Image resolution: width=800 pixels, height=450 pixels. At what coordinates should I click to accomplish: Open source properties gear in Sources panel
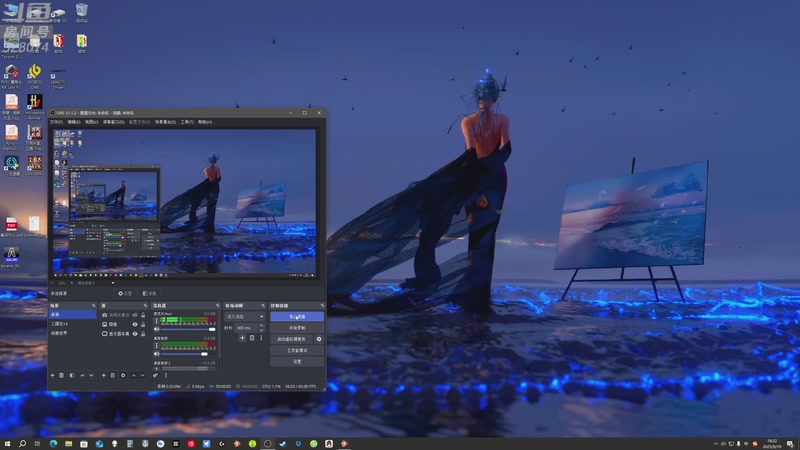click(123, 376)
